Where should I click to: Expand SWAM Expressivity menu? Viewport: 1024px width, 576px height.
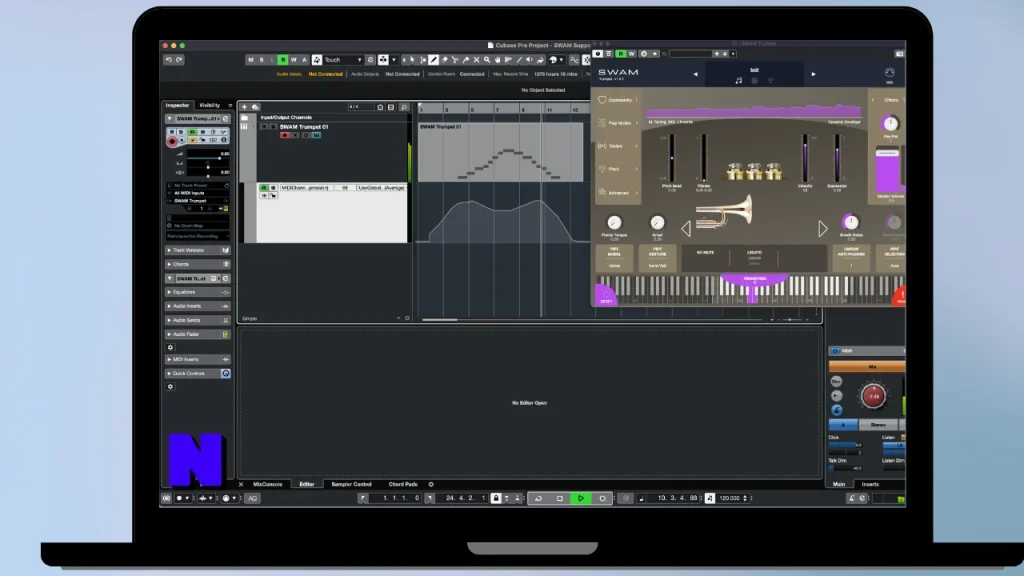618,100
